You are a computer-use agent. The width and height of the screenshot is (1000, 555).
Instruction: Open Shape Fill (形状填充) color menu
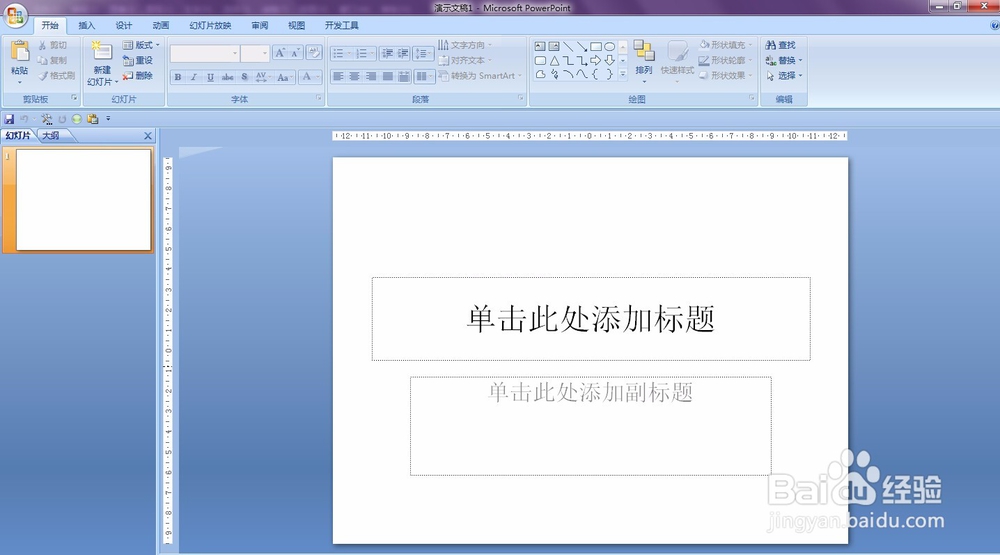726,45
